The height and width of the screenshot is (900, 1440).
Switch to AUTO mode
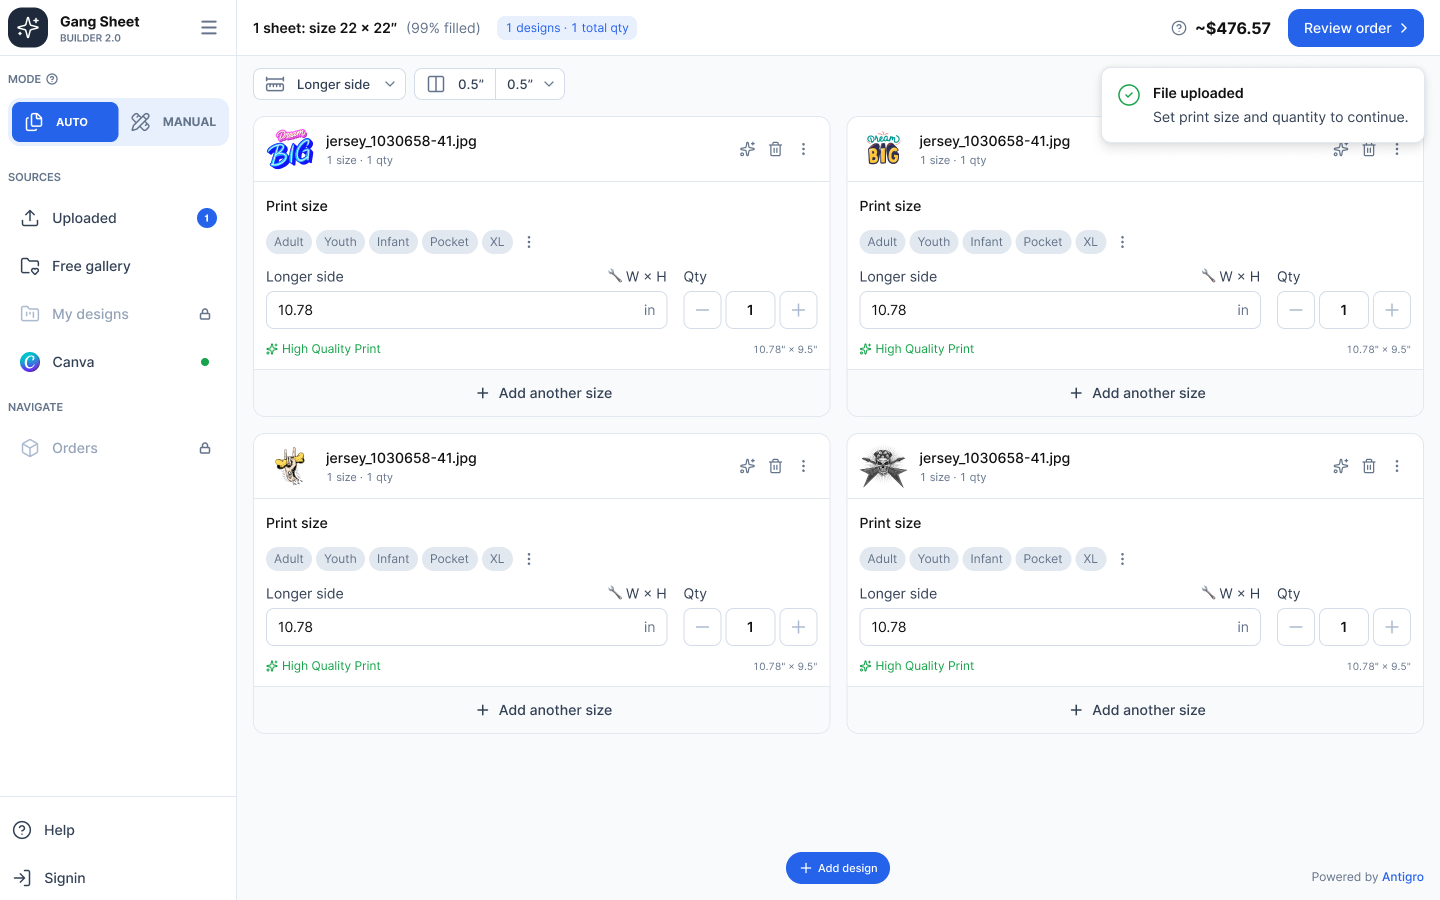65,122
